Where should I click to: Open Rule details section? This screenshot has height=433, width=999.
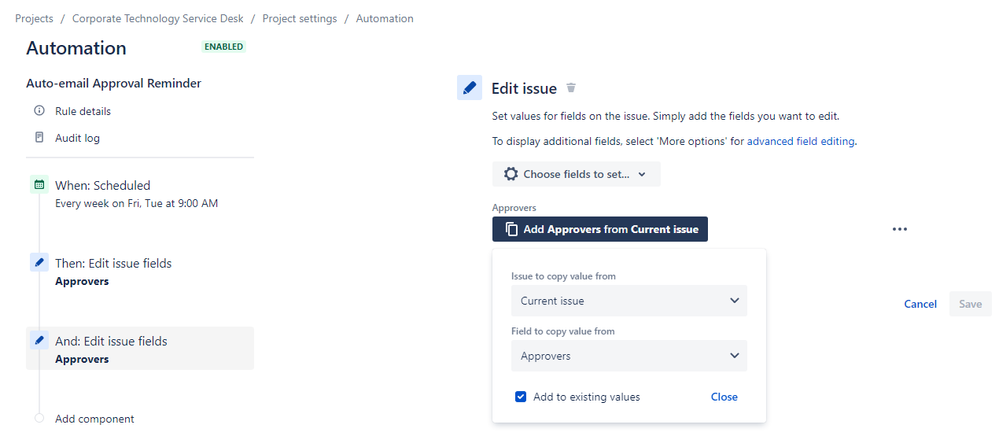pyautogui.click(x=83, y=111)
